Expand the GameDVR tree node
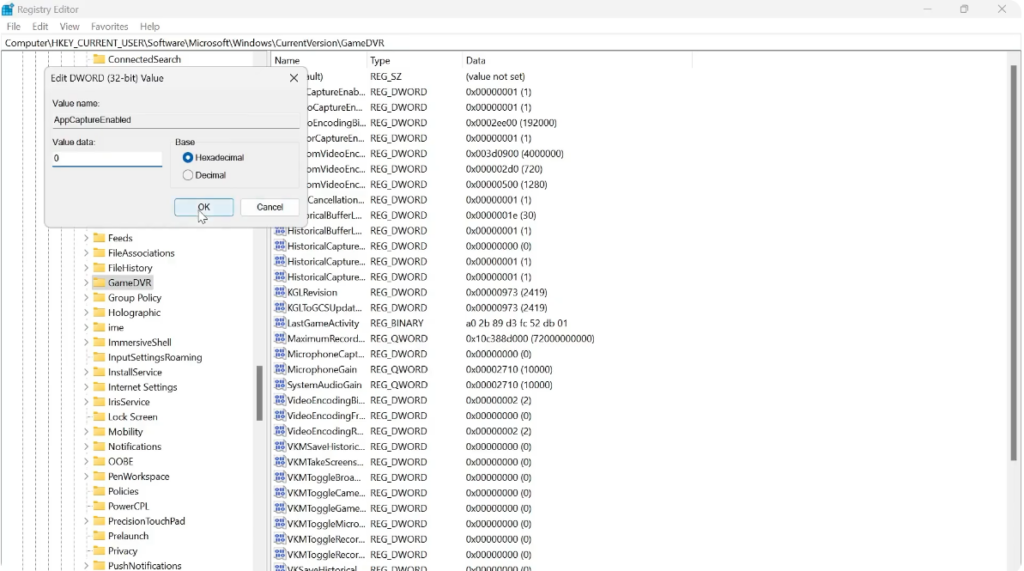1024x571 pixels. (86, 283)
